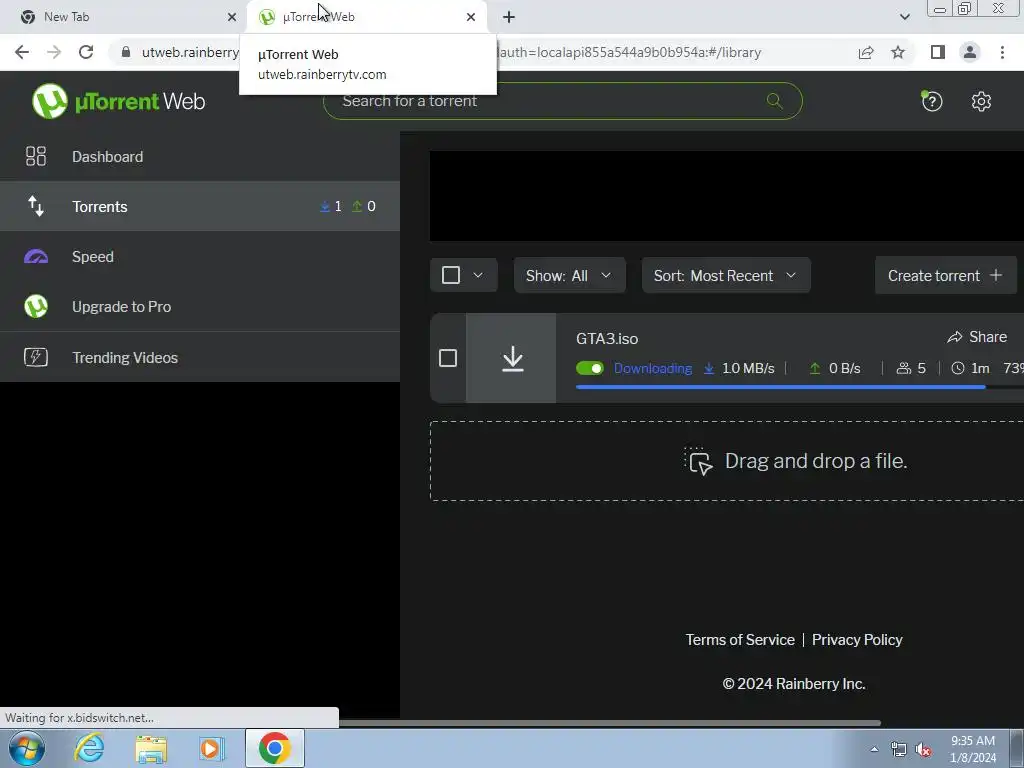Switch to the New Tab browser tab
This screenshot has width=1024, height=768.
point(124,17)
